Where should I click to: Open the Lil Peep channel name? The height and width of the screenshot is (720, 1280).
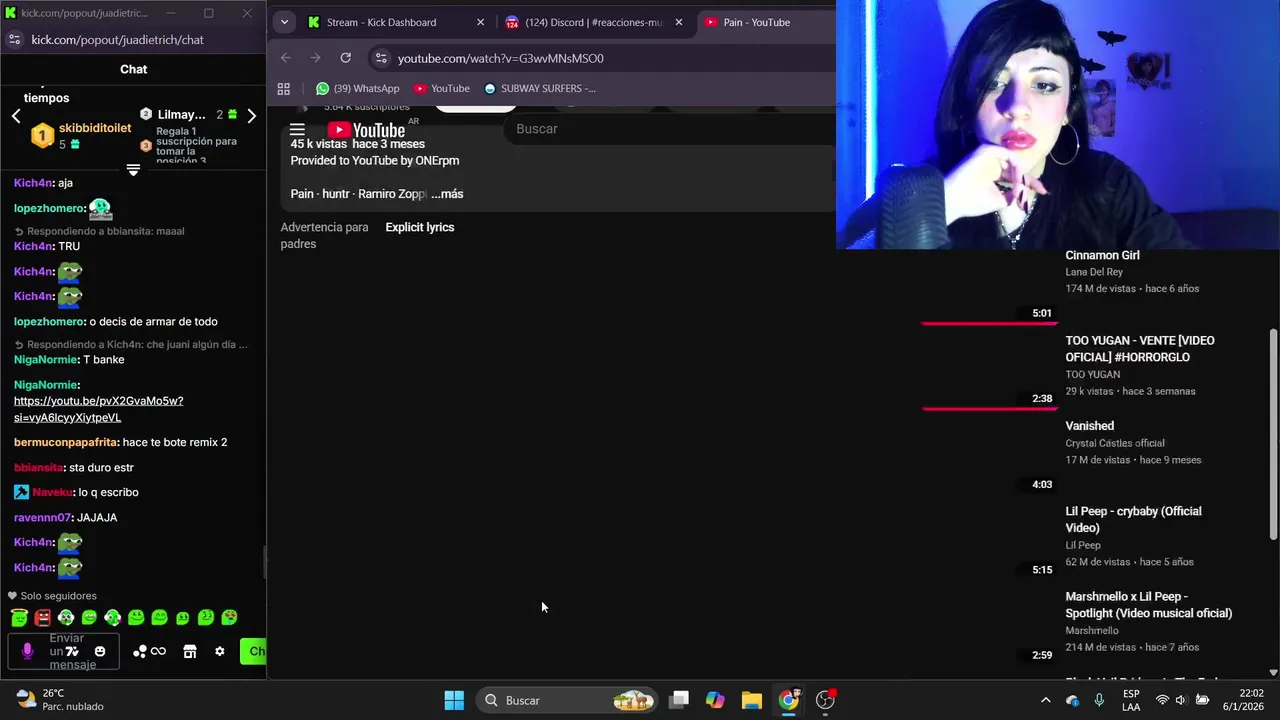click(x=1083, y=545)
